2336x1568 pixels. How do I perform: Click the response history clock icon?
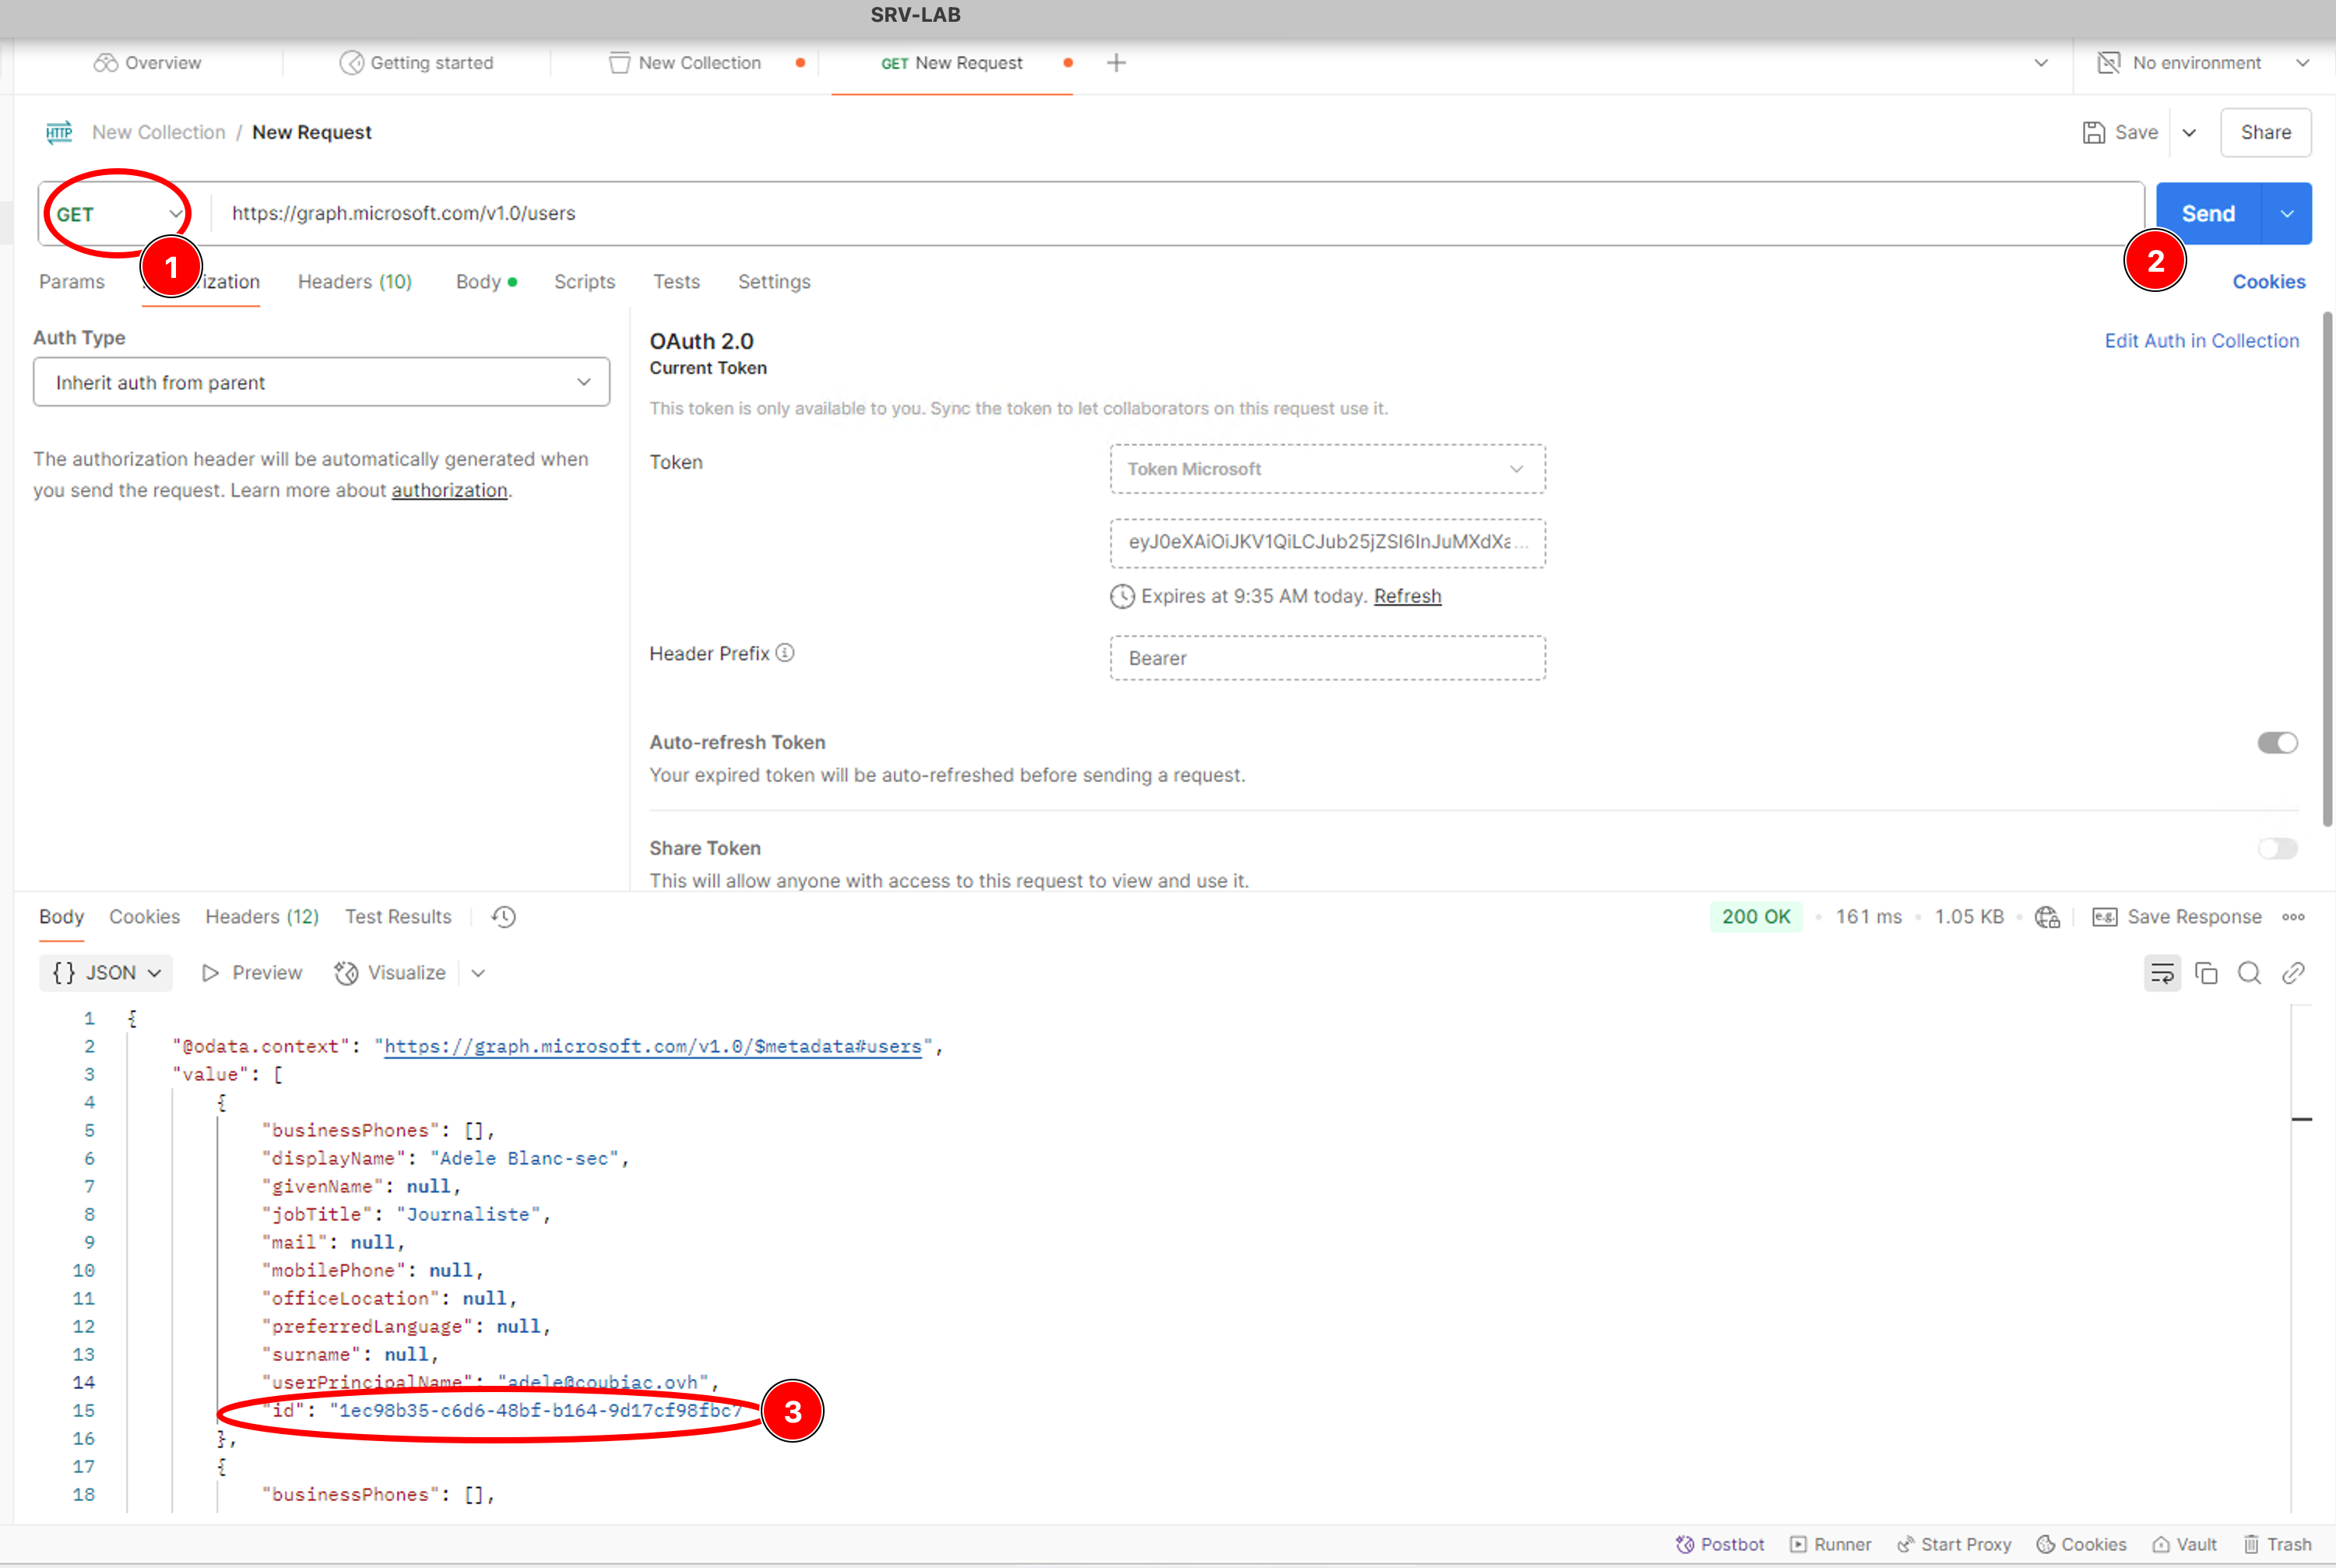(x=504, y=917)
